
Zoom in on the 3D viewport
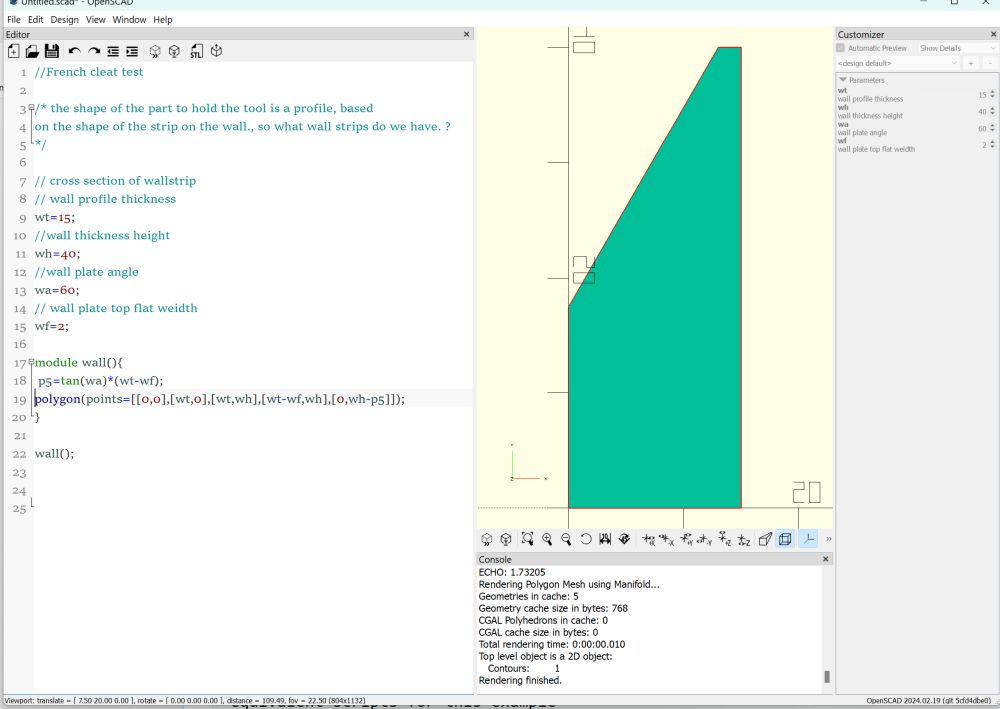[x=547, y=539]
